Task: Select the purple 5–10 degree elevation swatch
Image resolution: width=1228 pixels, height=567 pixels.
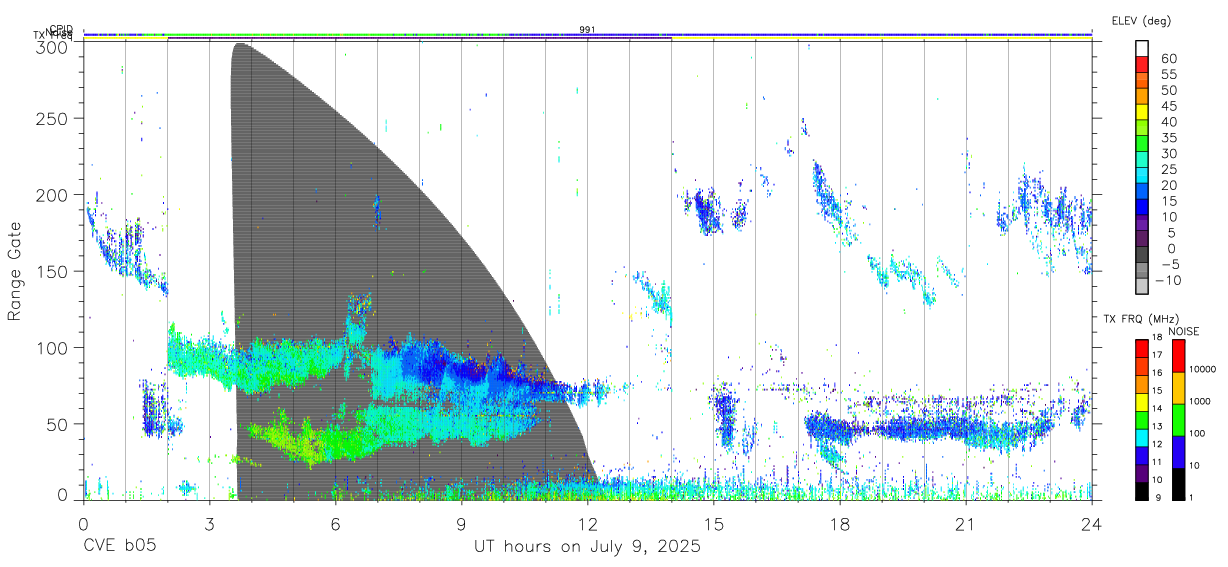Action: (1143, 225)
